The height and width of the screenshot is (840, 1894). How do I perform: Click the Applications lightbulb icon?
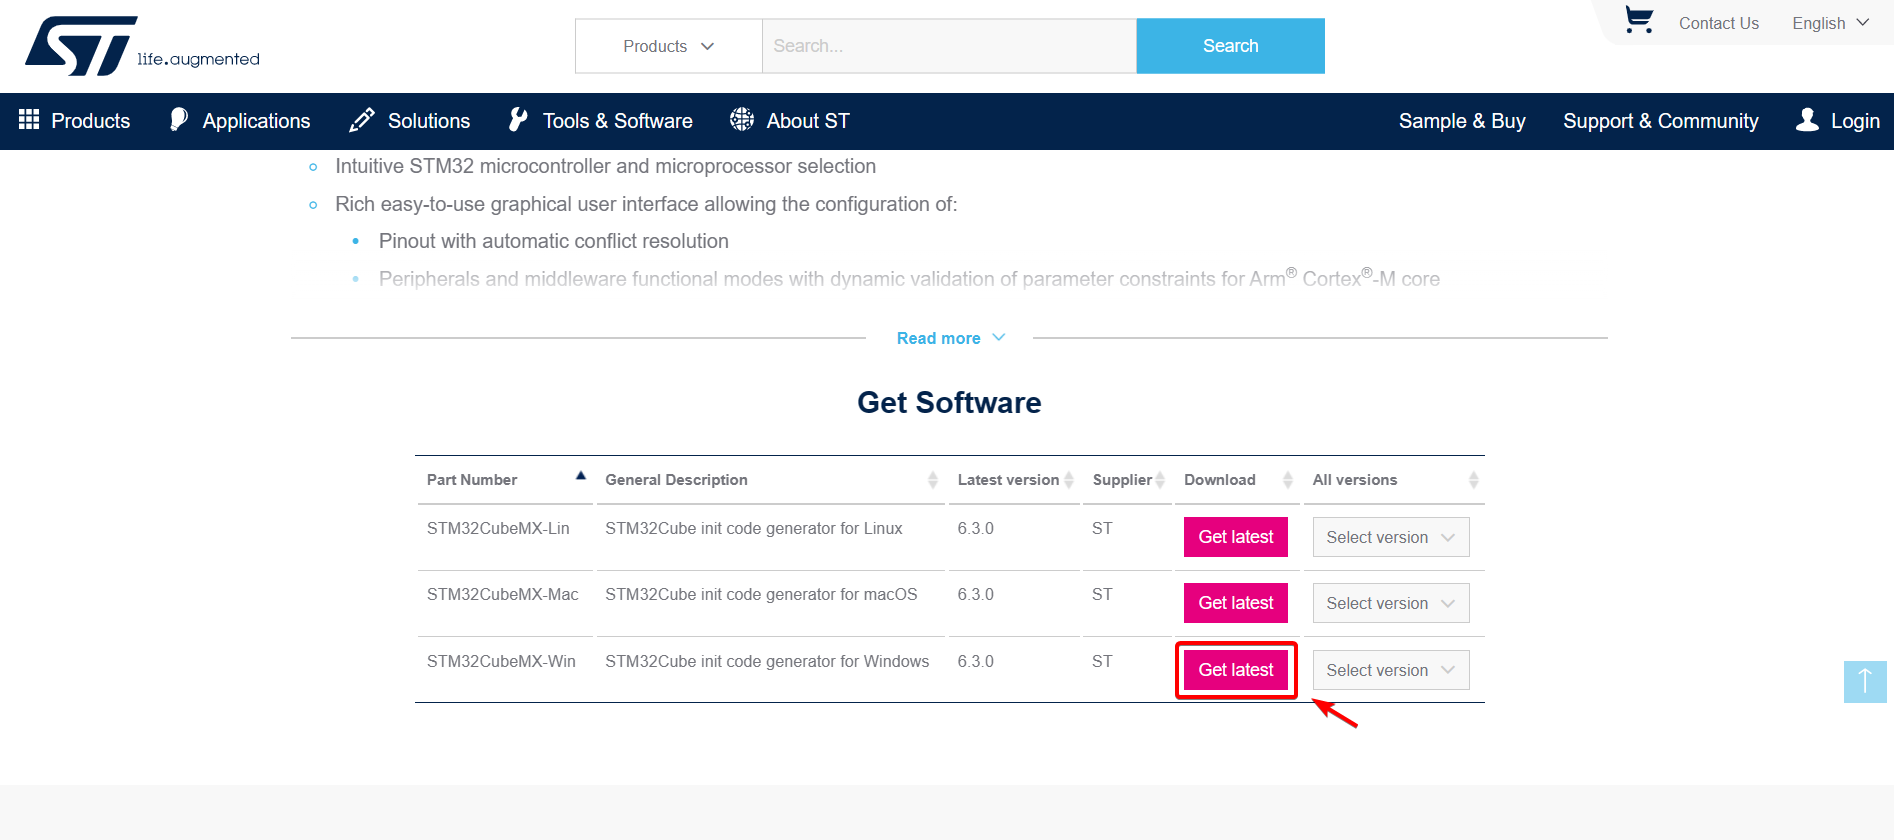point(179,120)
